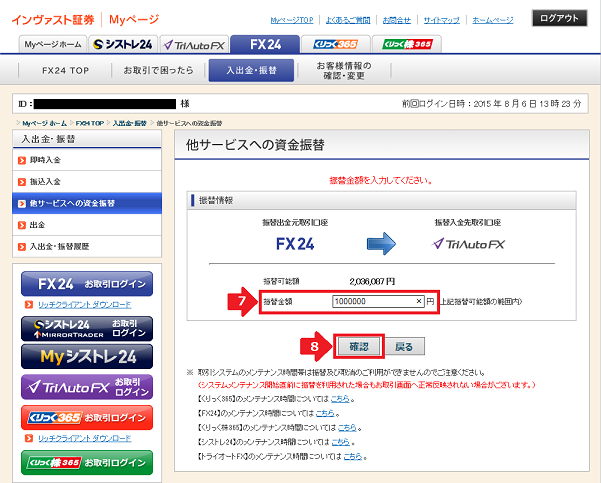This screenshot has height=483, width=601.
Task: Click the arrow icon beside 入出金・振替履歴
Action: click(x=22, y=246)
